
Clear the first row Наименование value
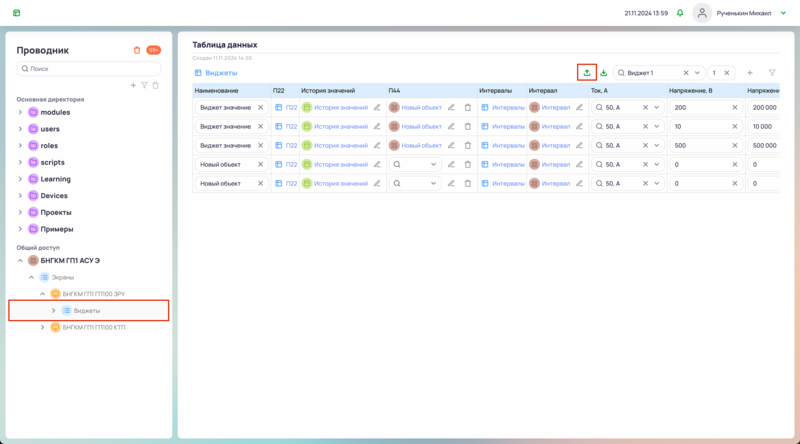click(x=261, y=107)
